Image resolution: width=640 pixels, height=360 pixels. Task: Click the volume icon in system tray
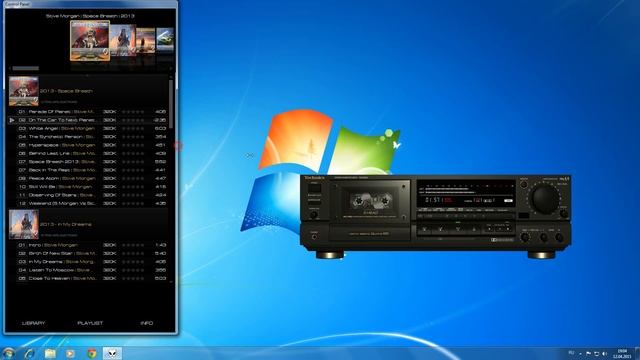(605, 353)
